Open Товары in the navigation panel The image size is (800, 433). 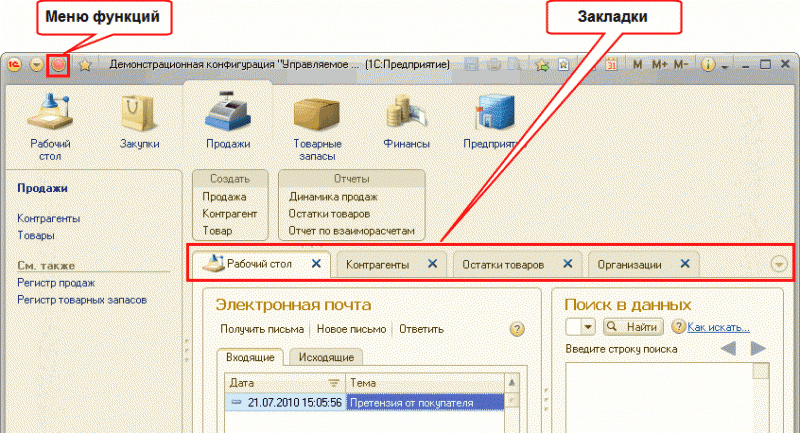[36, 235]
